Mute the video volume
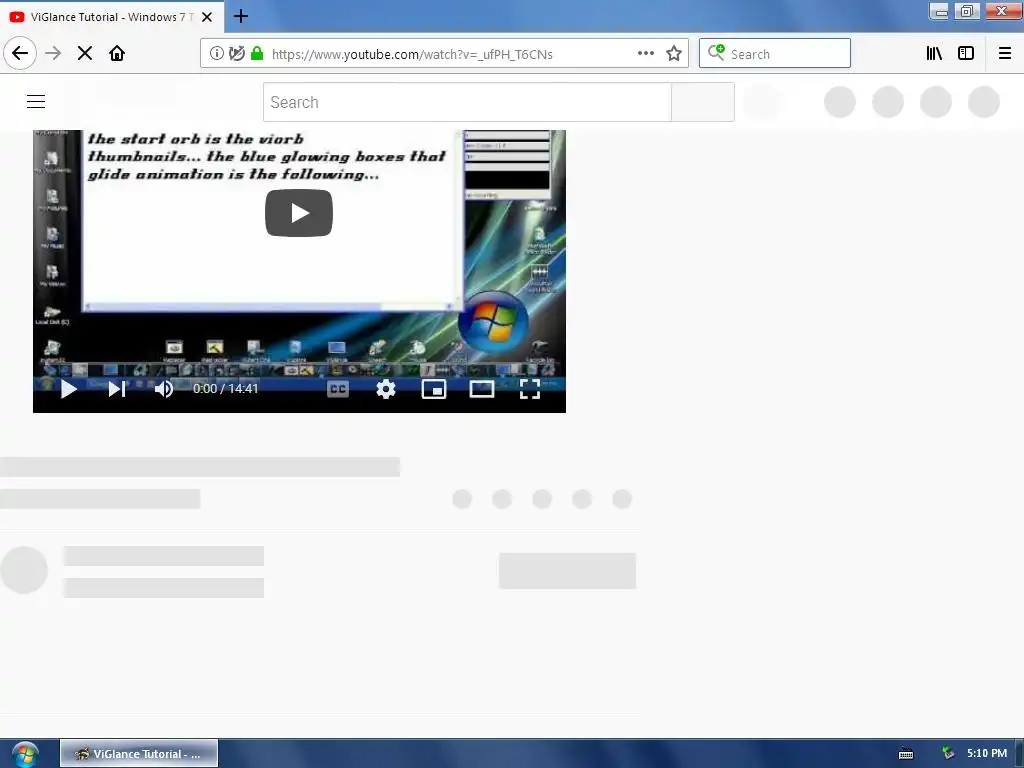 163,389
